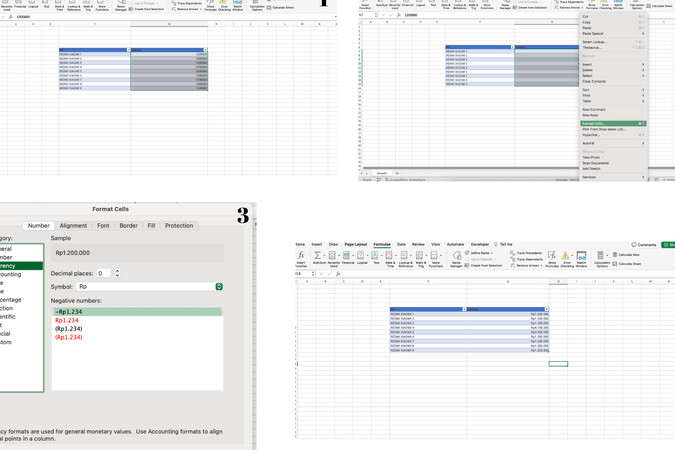
Task: Choose the black (Rp1.234) parentheses format
Action: click(x=69, y=328)
